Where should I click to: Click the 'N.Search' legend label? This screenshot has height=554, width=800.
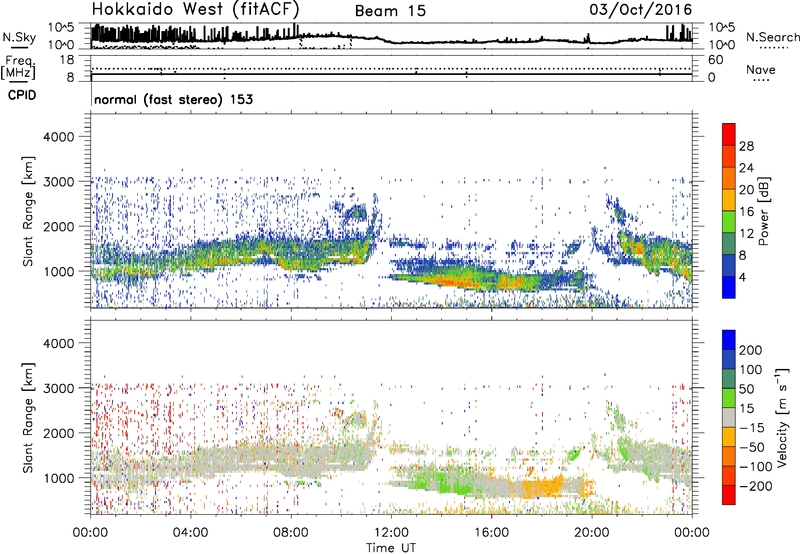[x=773, y=37]
